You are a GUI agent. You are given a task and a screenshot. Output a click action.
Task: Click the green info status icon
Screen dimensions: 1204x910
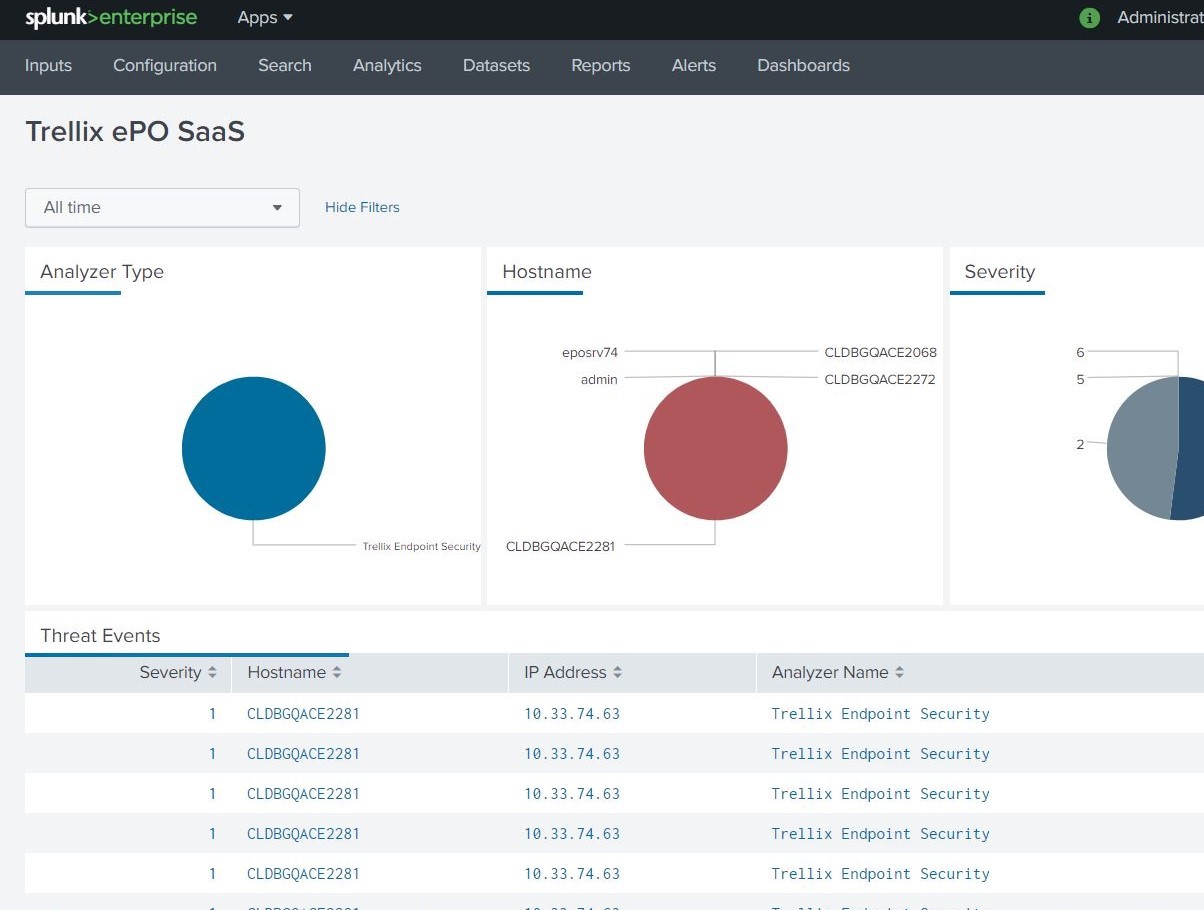[1090, 18]
